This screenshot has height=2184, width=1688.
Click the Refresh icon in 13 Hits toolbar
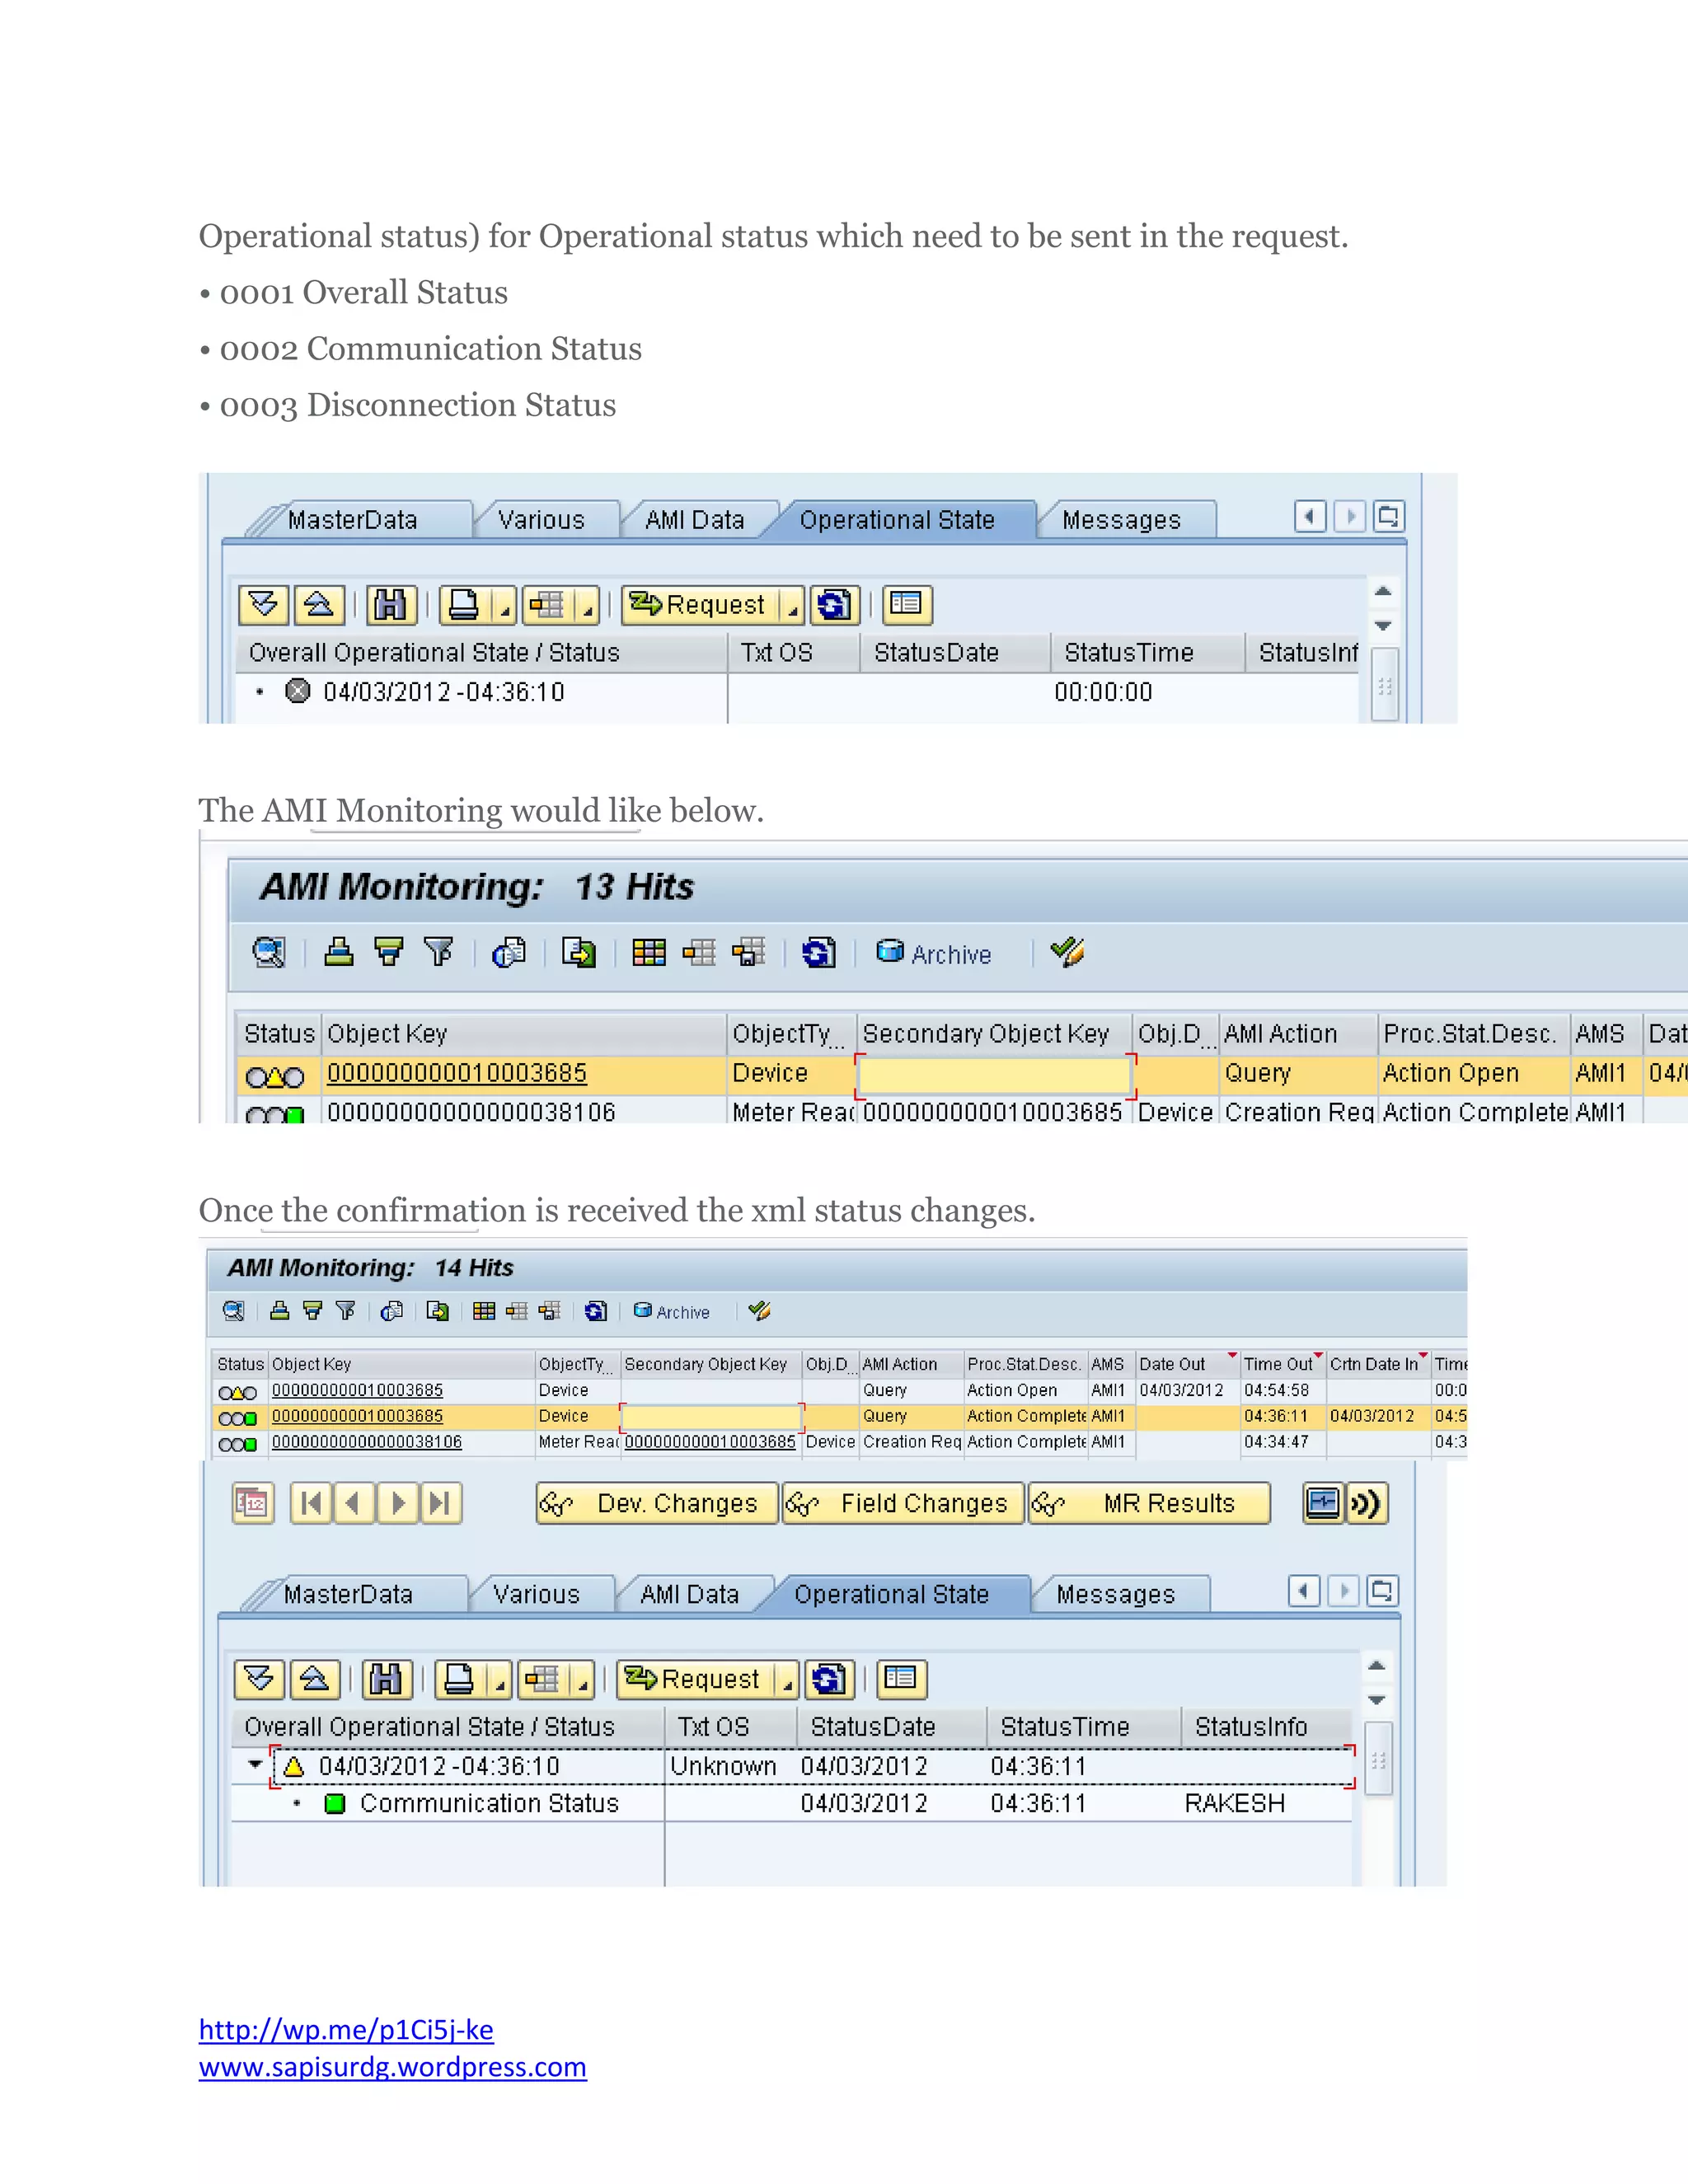click(x=818, y=952)
